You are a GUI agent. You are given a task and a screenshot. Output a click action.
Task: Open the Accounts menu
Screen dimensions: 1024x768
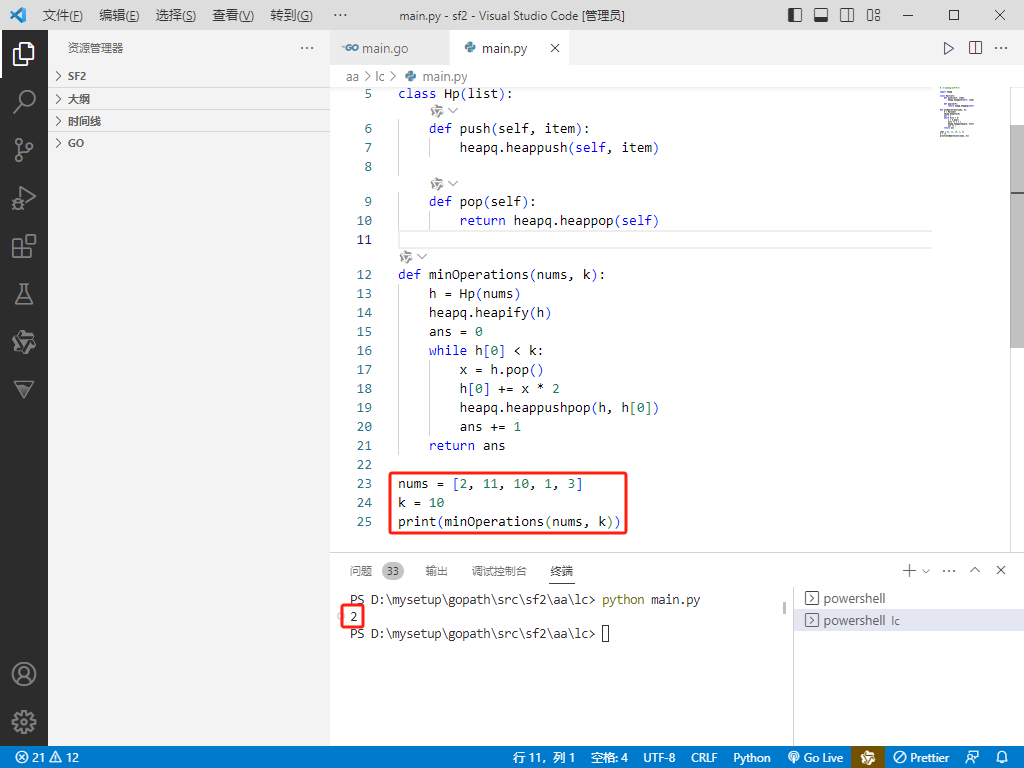point(24,674)
